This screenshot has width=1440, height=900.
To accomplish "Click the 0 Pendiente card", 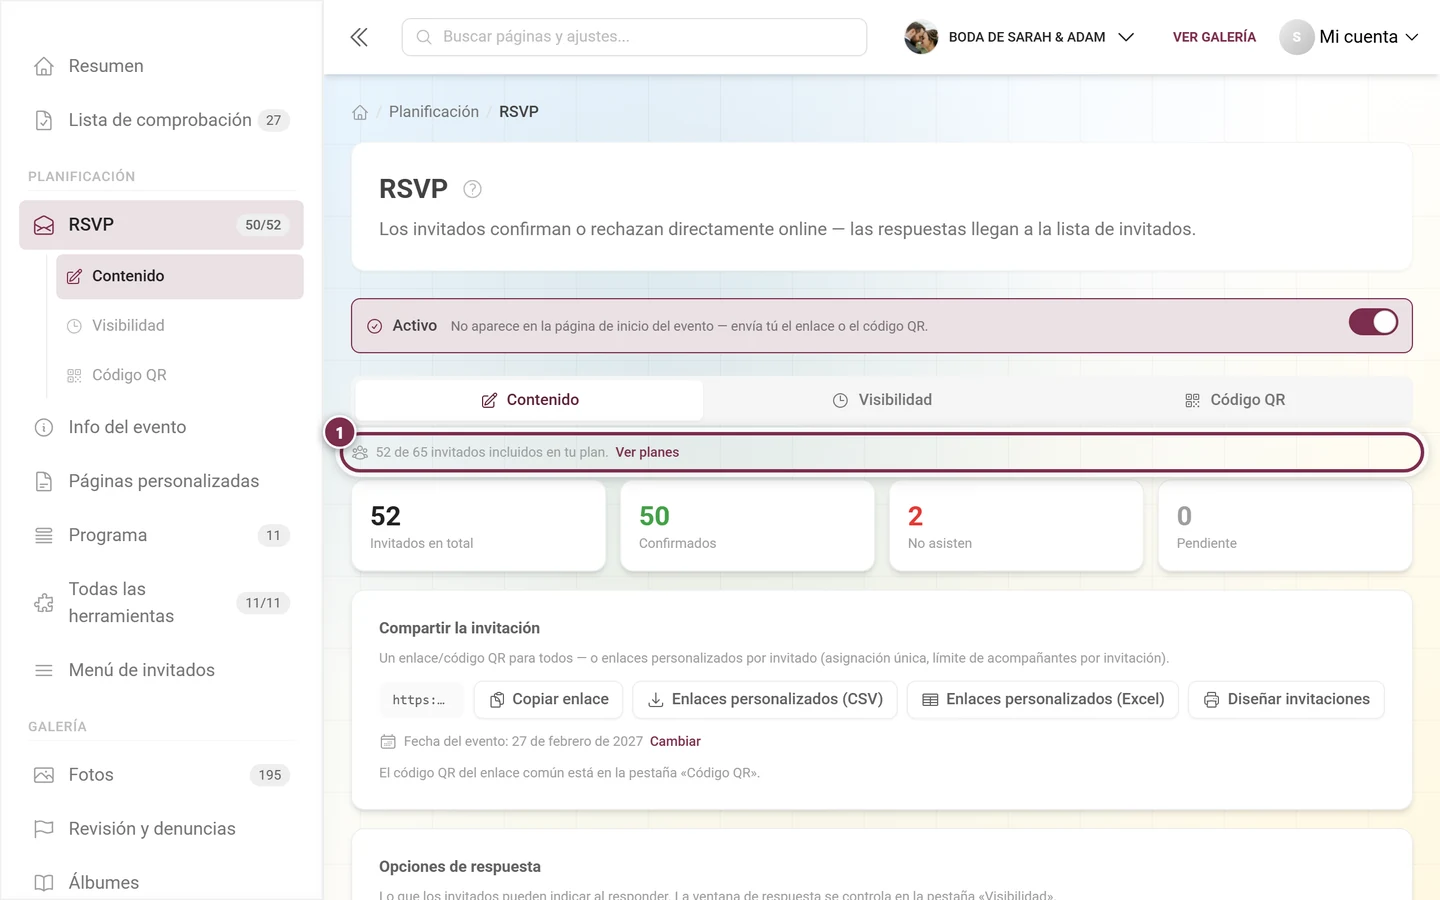I will pyautogui.click(x=1285, y=526).
